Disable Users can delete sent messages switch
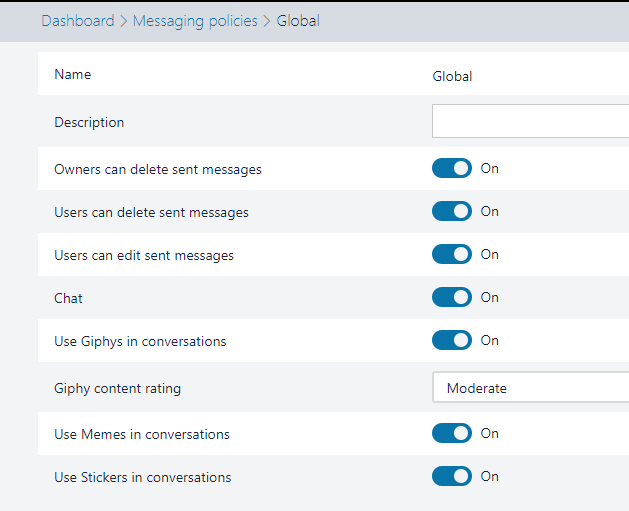Image resolution: width=629 pixels, height=511 pixels. pyautogui.click(x=452, y=211)
